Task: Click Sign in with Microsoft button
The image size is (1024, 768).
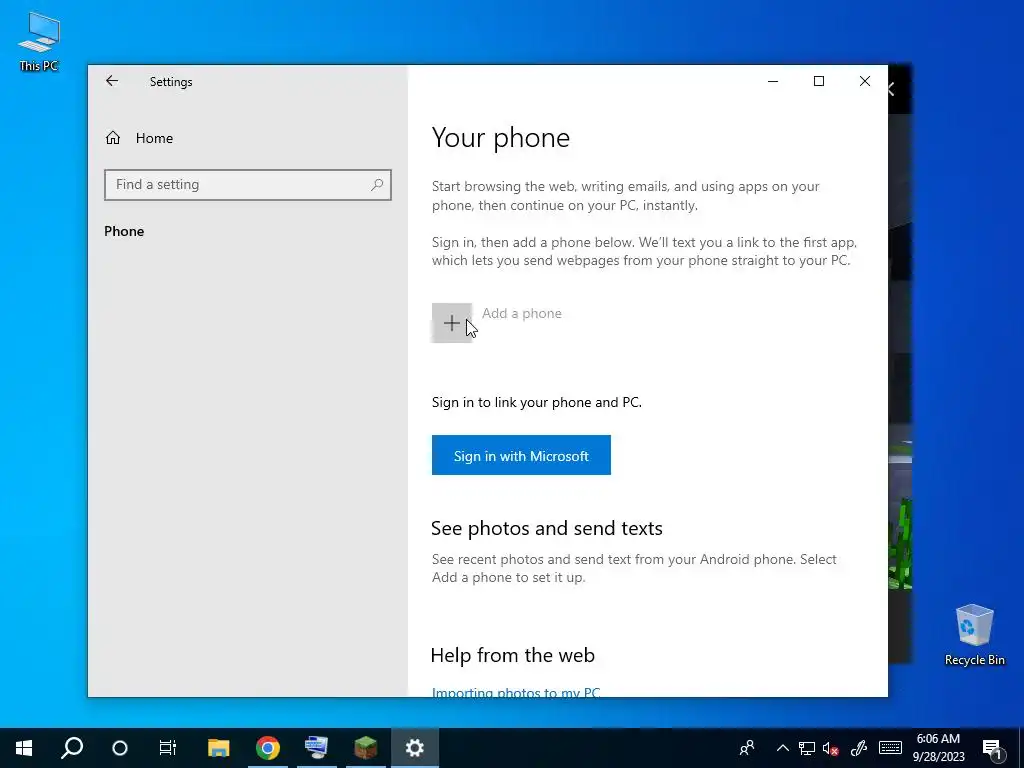Action: click(521, 455)
